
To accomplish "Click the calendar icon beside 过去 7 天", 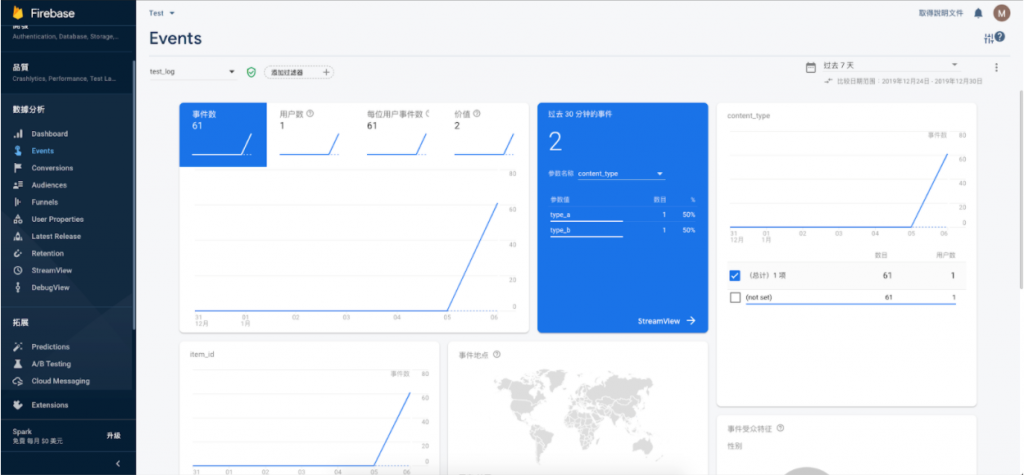I will tap(810, 67).
